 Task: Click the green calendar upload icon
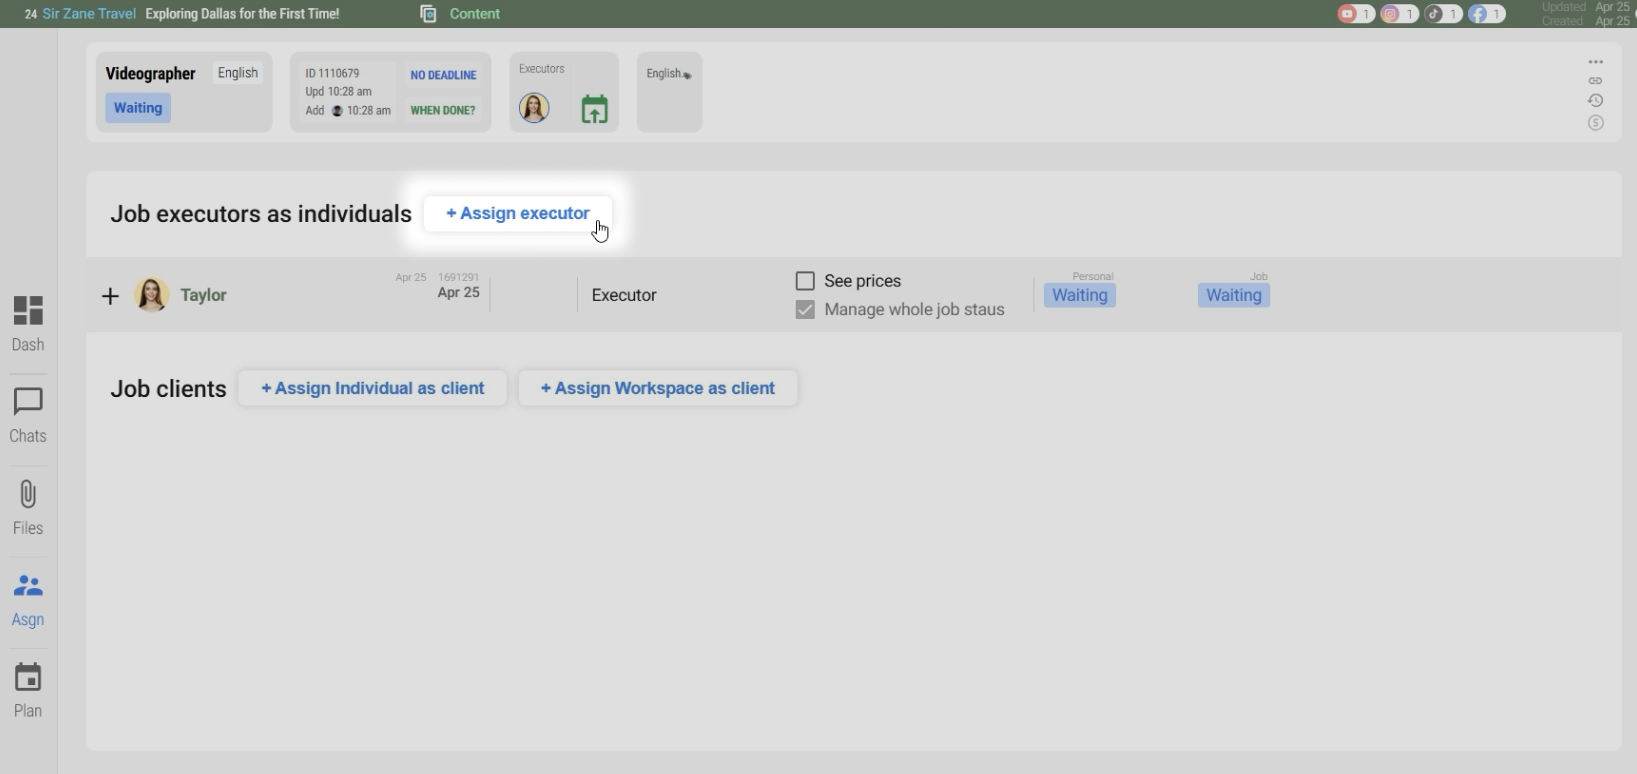pos(594,109)
